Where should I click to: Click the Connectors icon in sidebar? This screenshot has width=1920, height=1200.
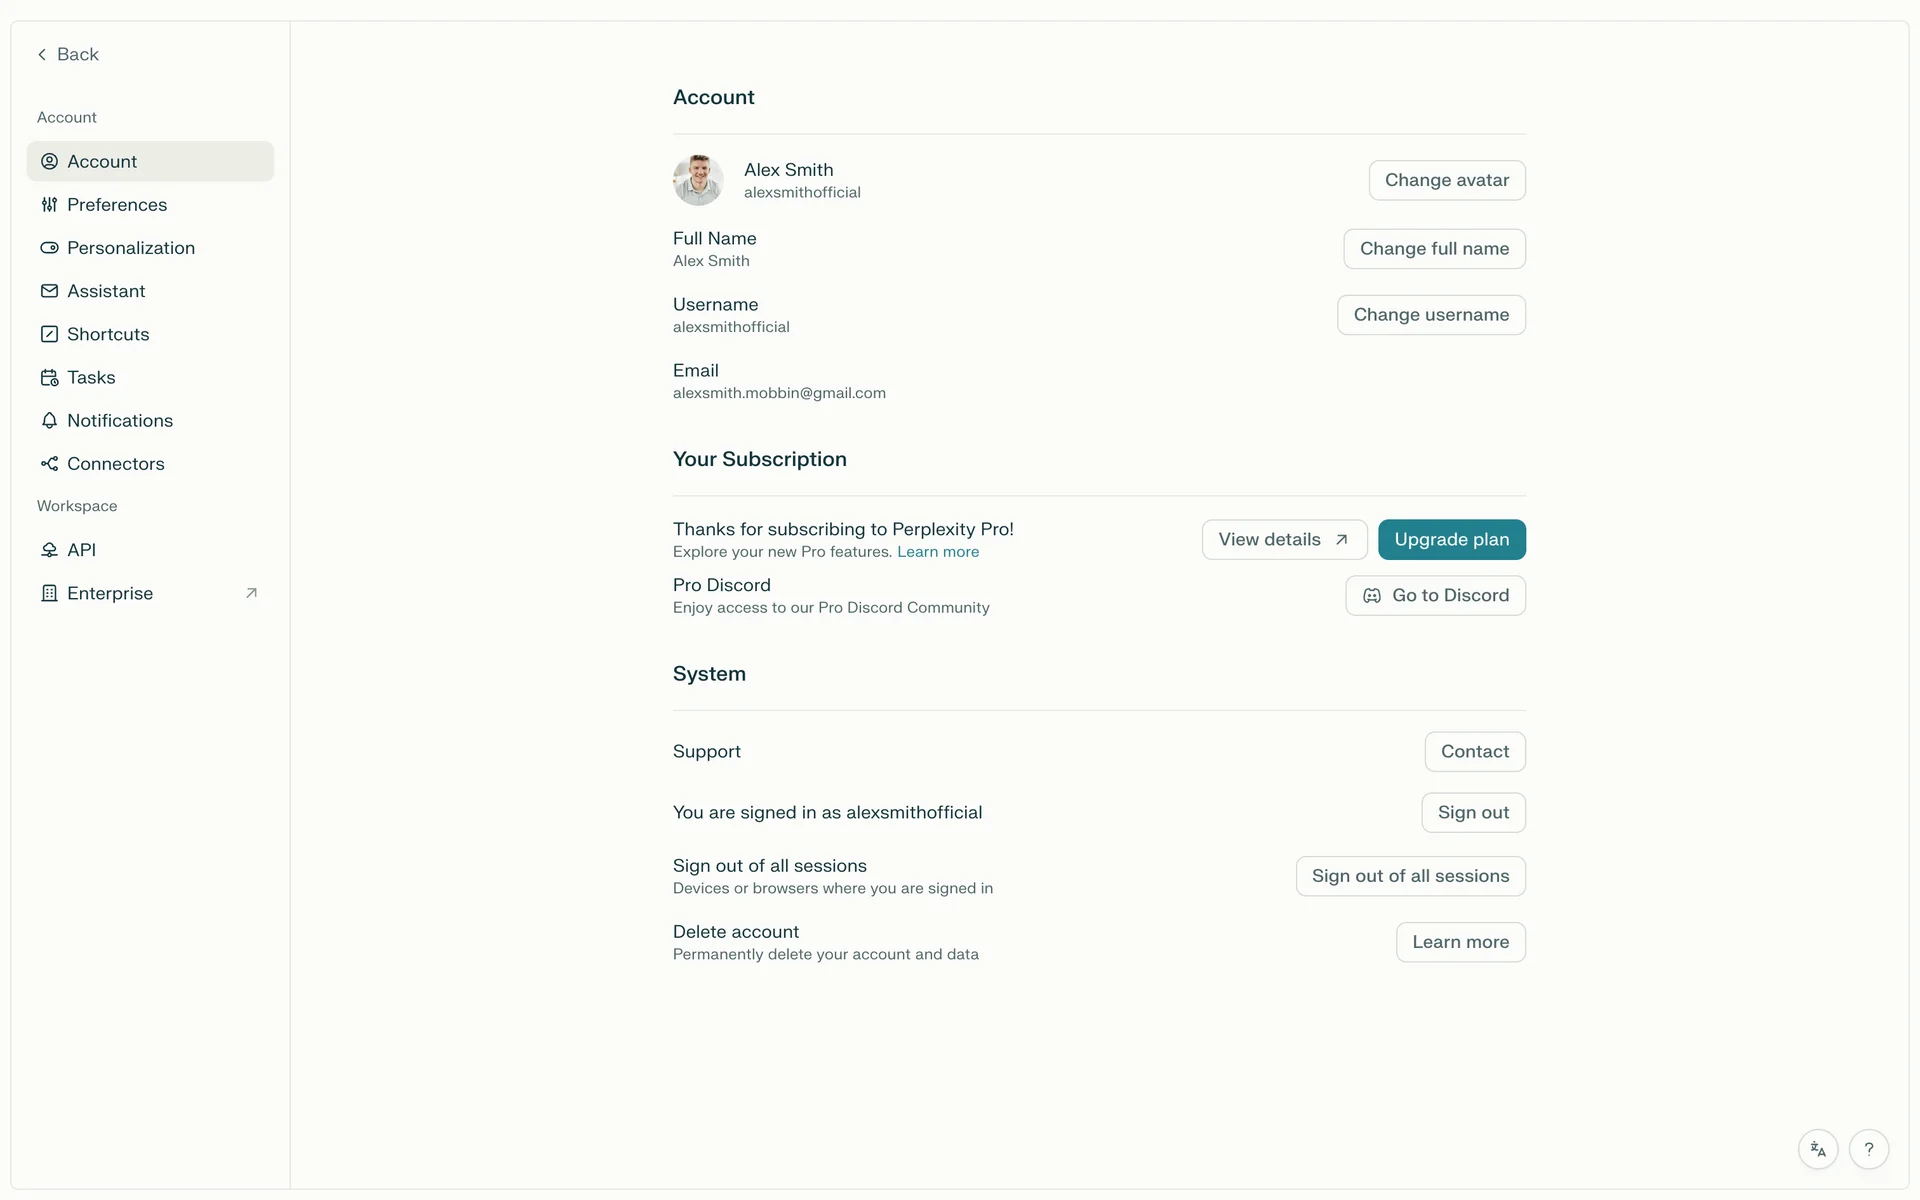tap(49, 464)
